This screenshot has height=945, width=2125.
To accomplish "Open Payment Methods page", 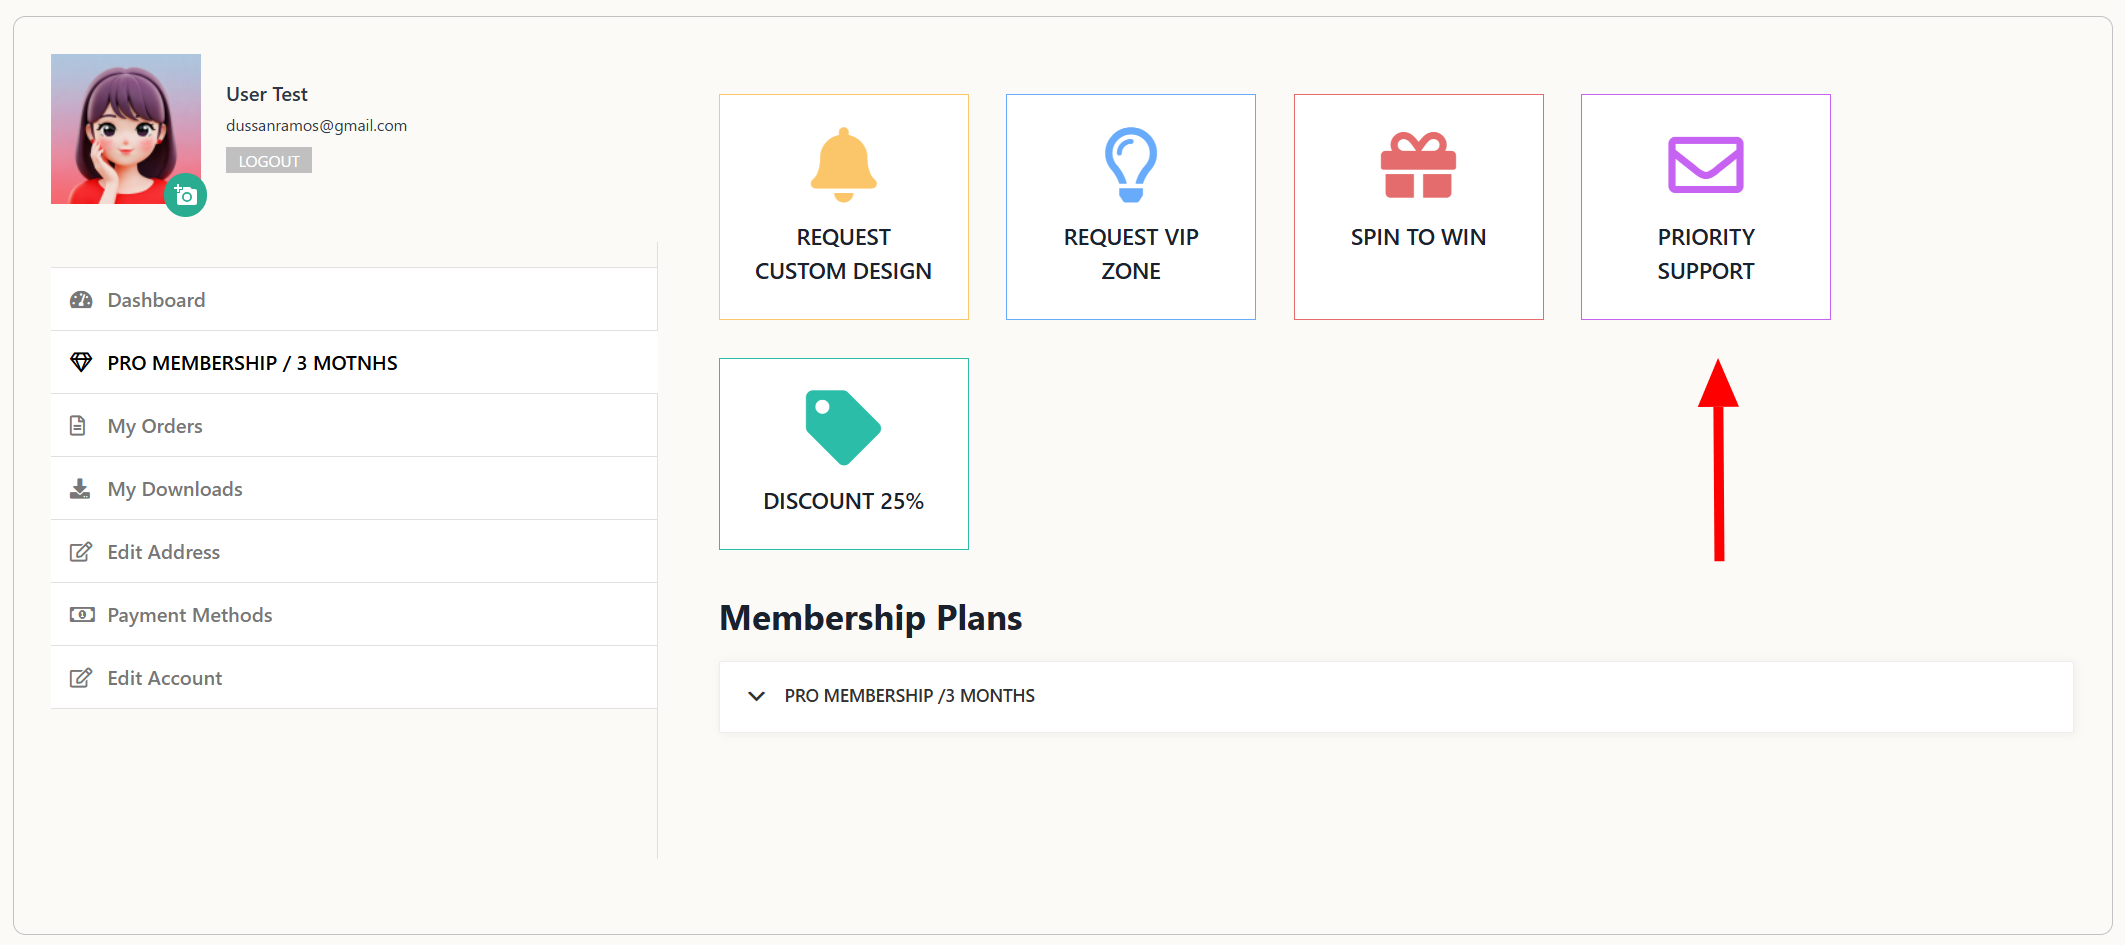I will [190, 615].
